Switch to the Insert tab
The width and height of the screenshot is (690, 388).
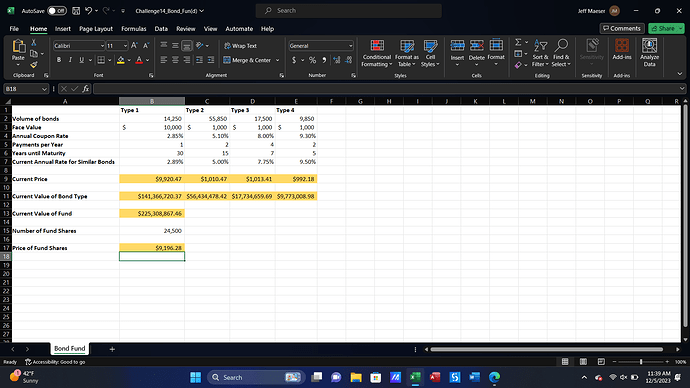[62, 29]
